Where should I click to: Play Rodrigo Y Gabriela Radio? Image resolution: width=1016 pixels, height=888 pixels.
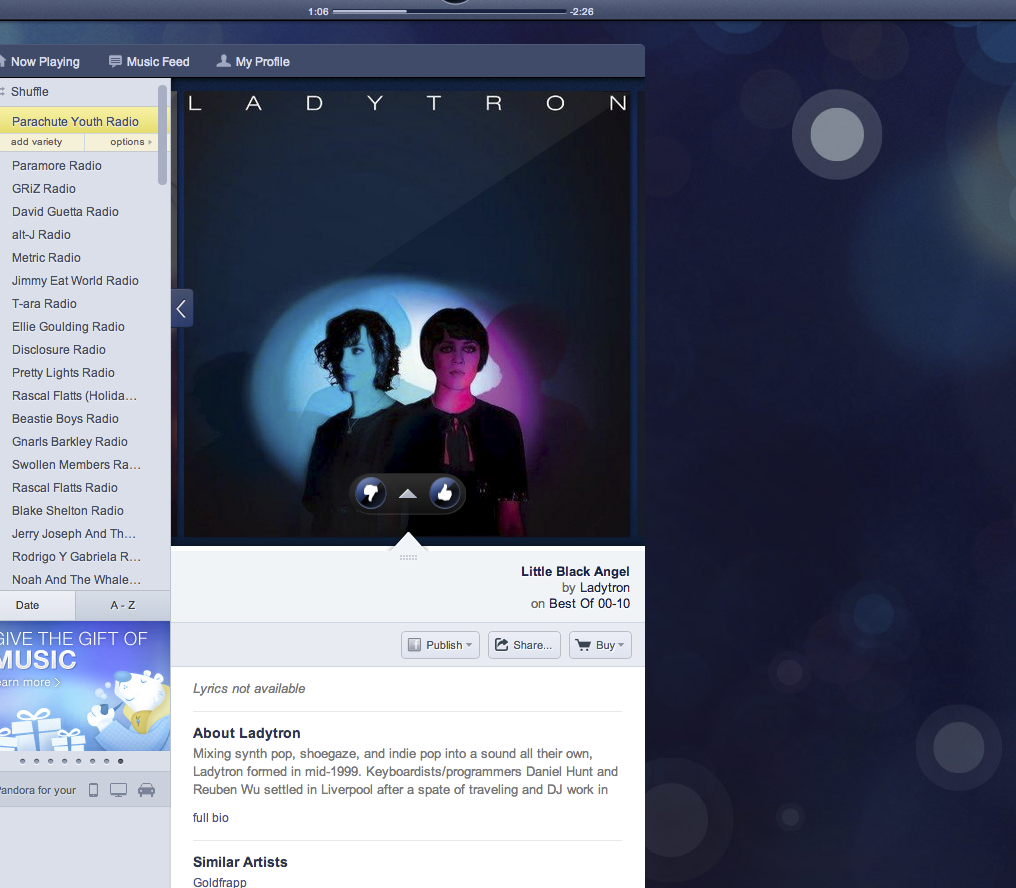76,557
